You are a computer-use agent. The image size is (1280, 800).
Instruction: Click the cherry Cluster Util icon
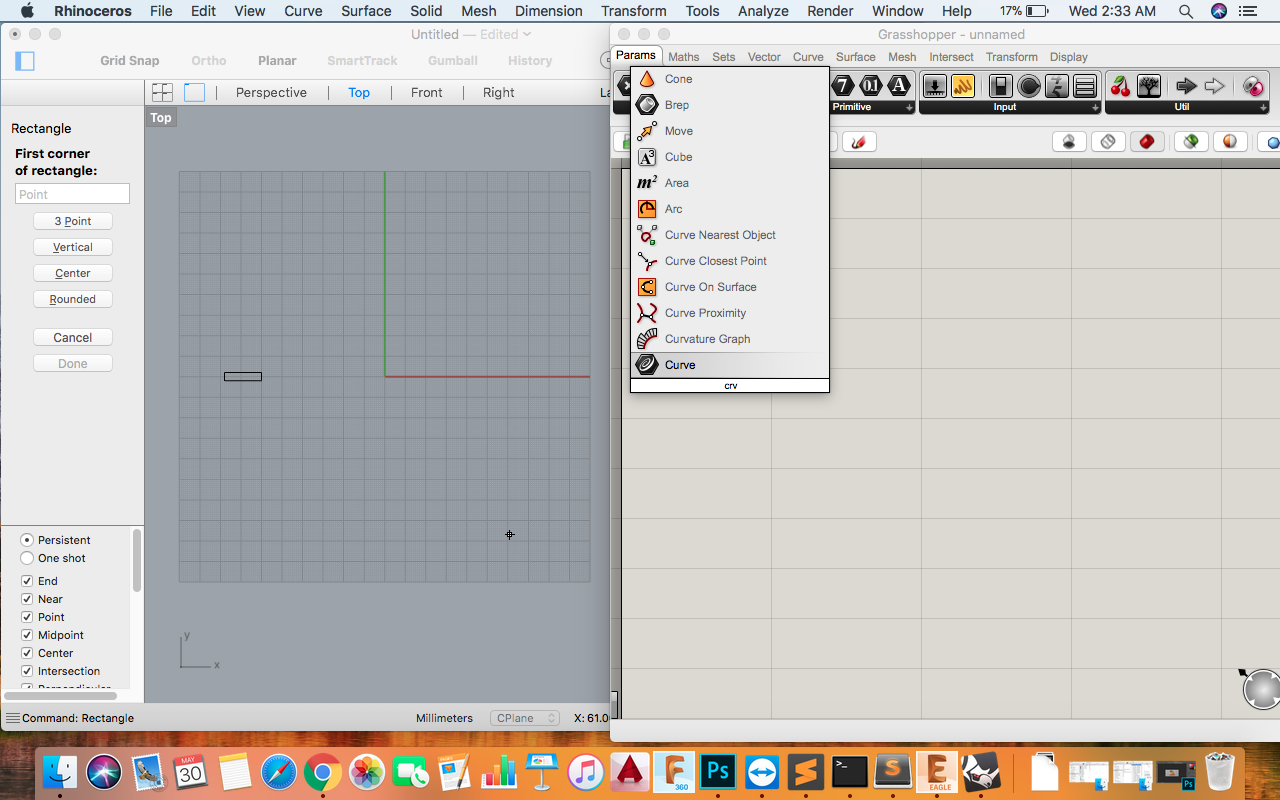coord(1121,86)
